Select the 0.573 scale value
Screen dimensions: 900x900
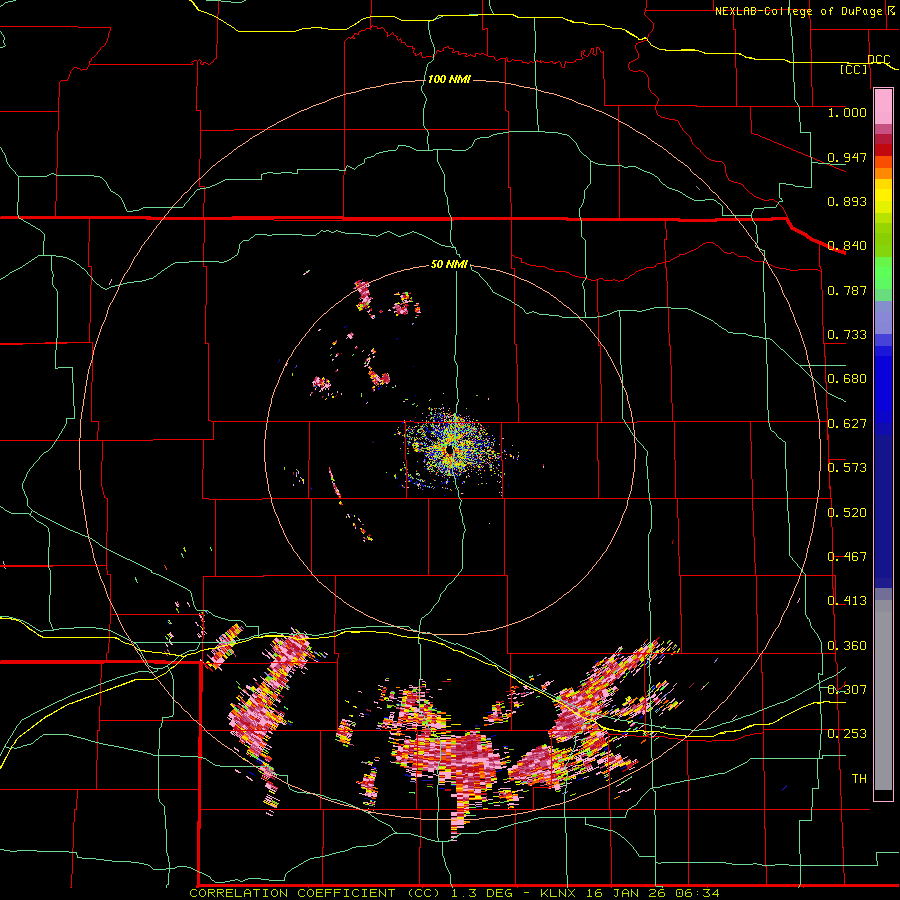(847, 468)
